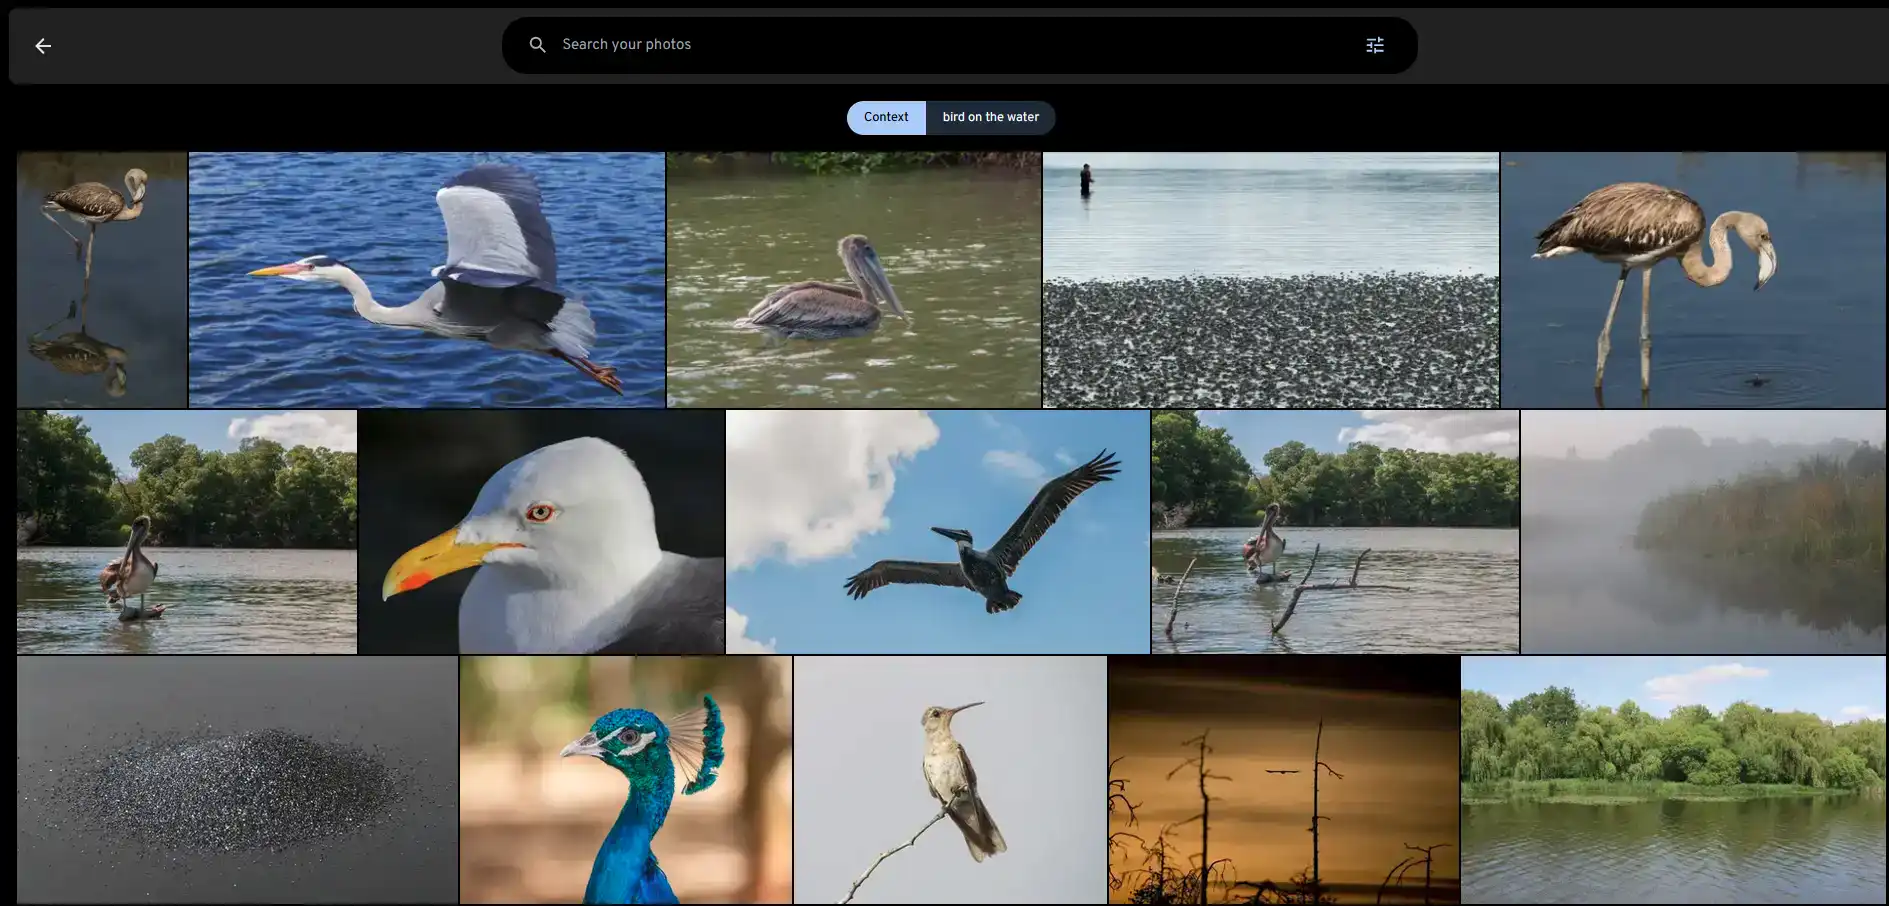The width and height of the screenshot is (1889, 906).
Task: Open the flamingo with reflection photo
Action: click(x=100, y=280)
